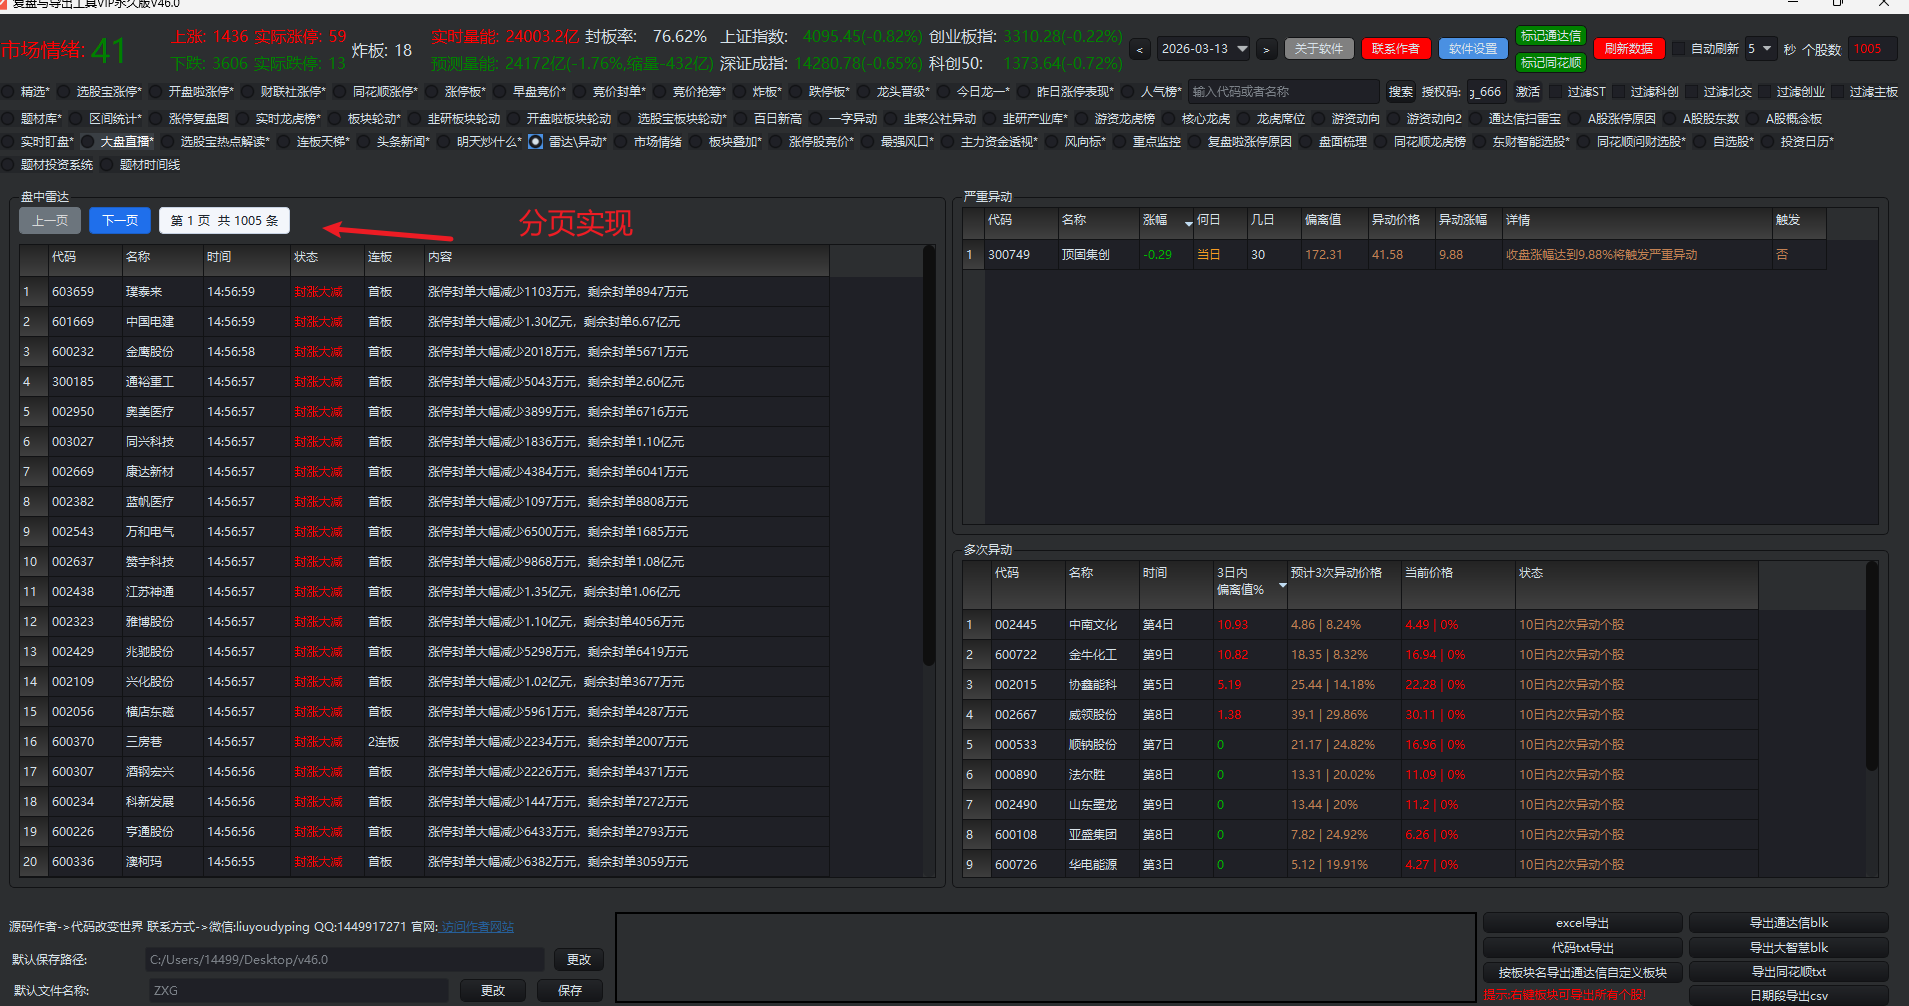
Task: Open the date dropdown showing 2026-03-13
Action: [1242, 49]
